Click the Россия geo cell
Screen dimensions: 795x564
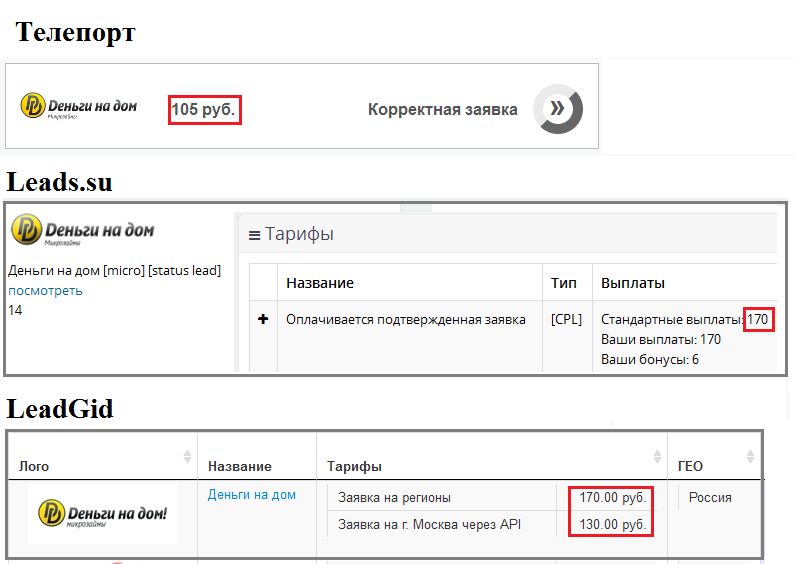coord(710,498)
